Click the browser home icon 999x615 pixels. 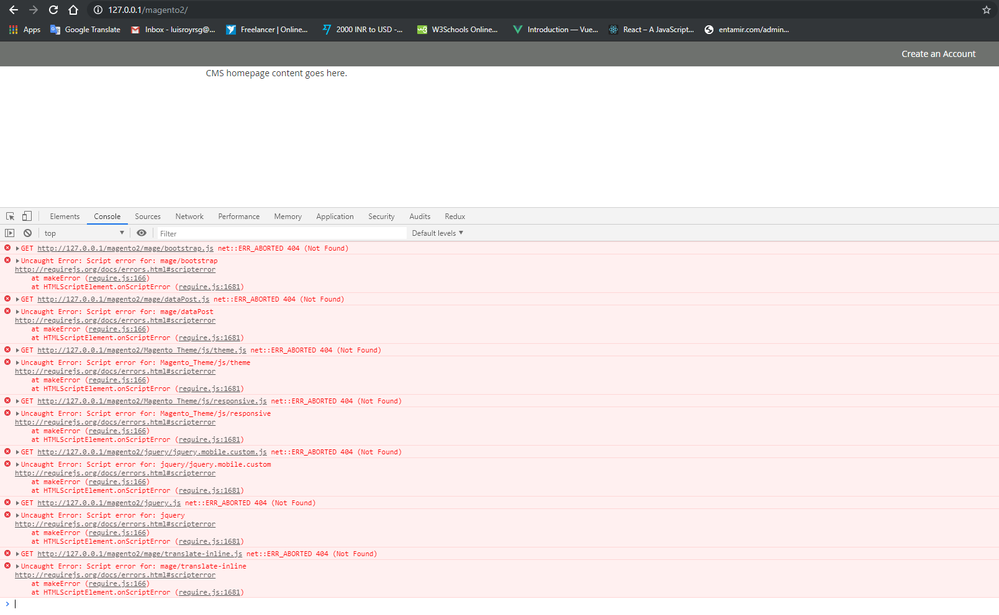pyautogui.click(x=73, y=9)
